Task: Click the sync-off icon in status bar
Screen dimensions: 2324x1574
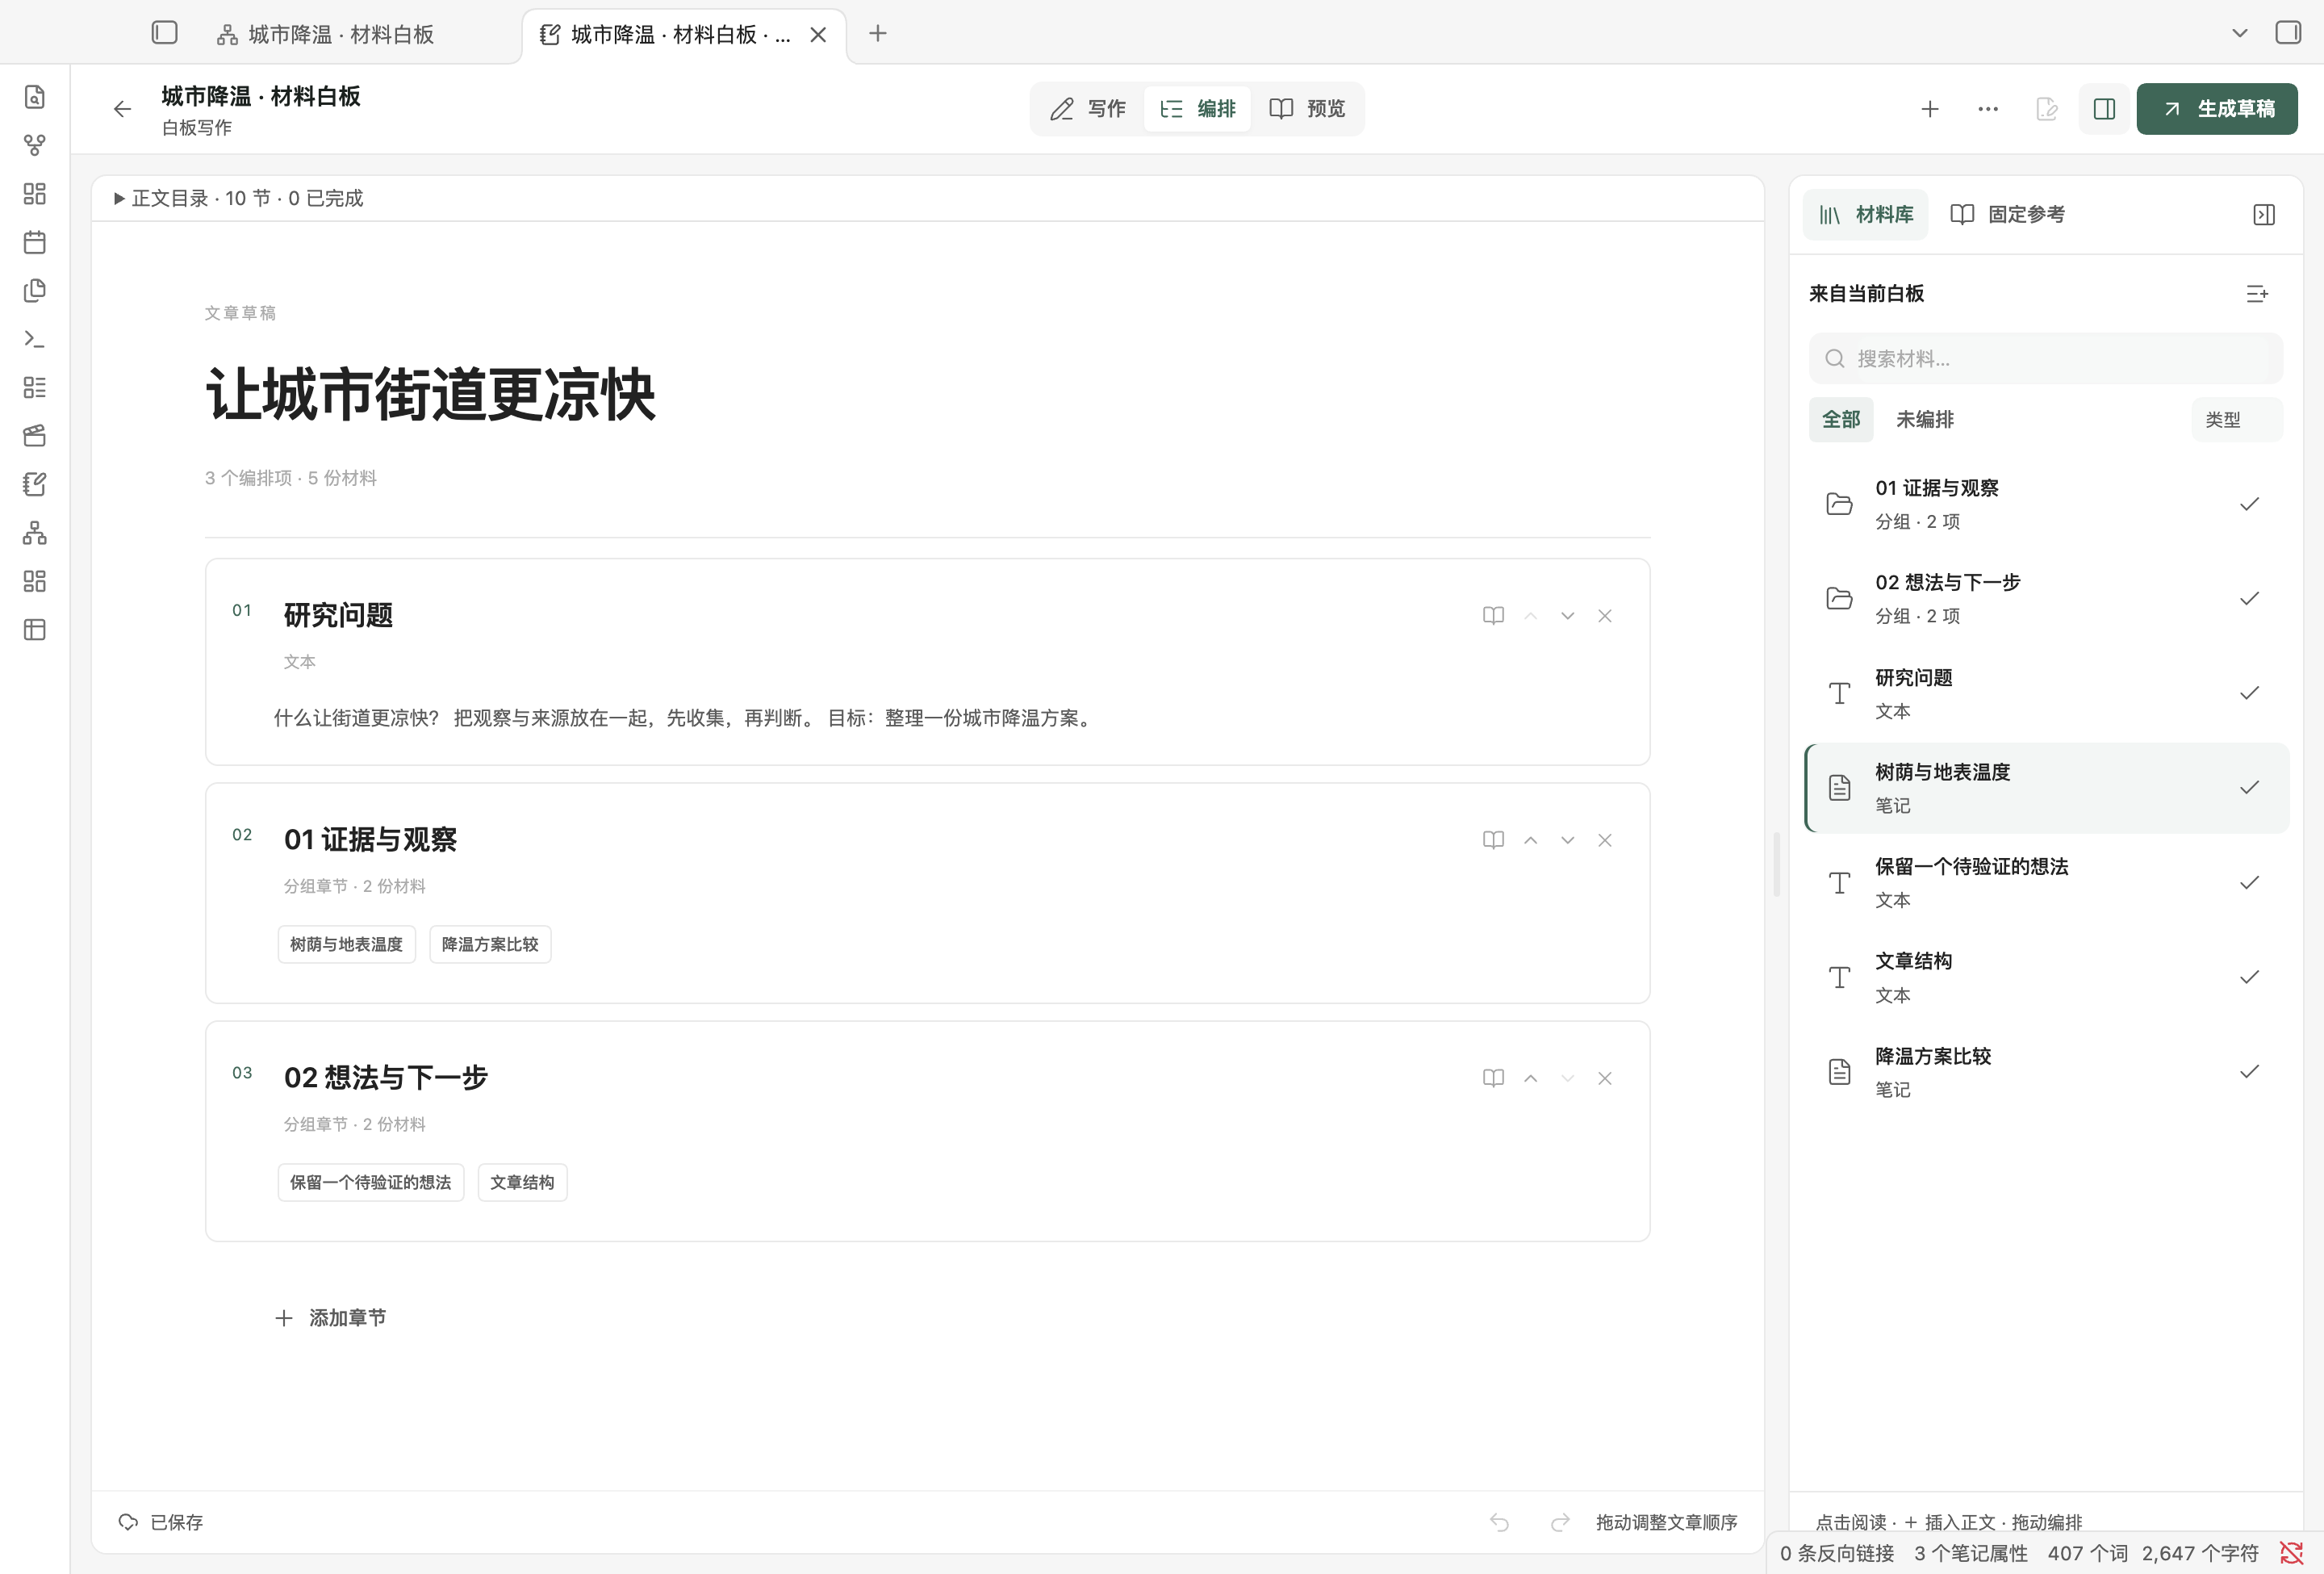Action: click(x=2291, y=1553)
